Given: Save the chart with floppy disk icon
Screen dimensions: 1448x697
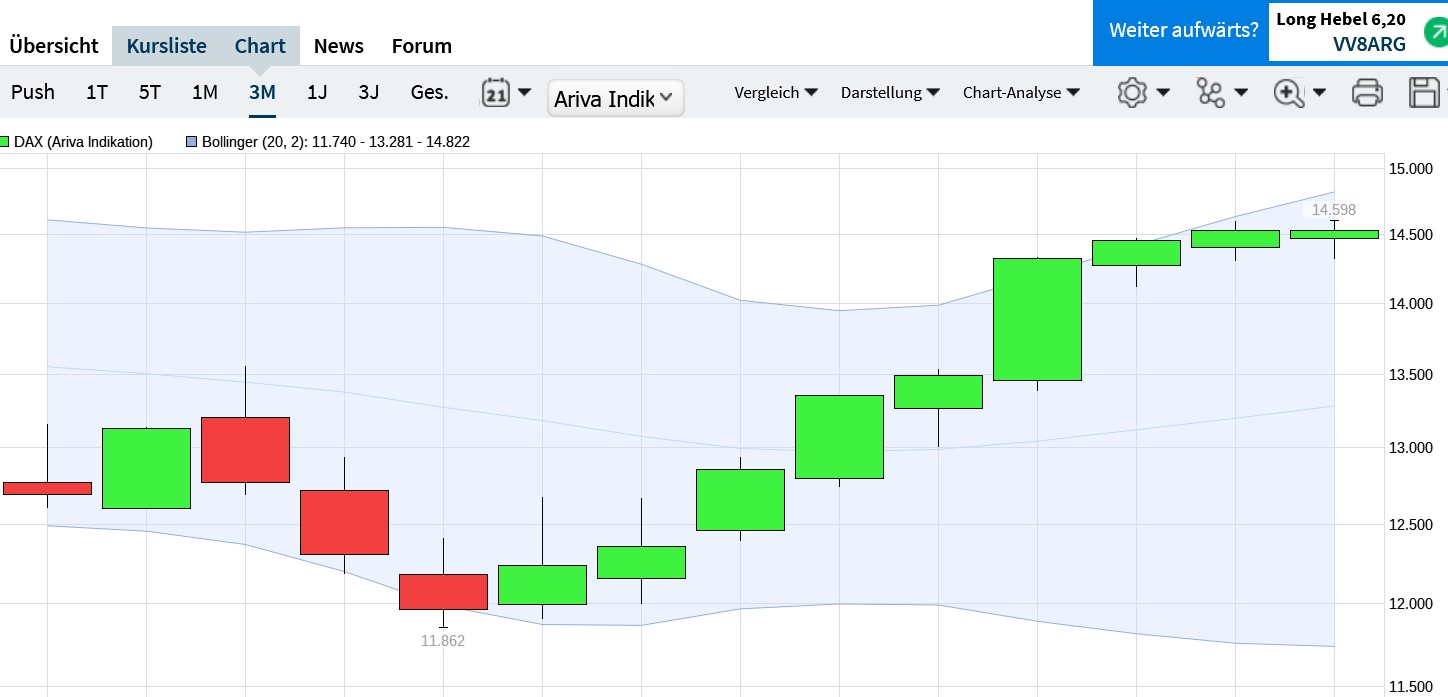Looking at the screenshot, I should tap(1423, 93).
